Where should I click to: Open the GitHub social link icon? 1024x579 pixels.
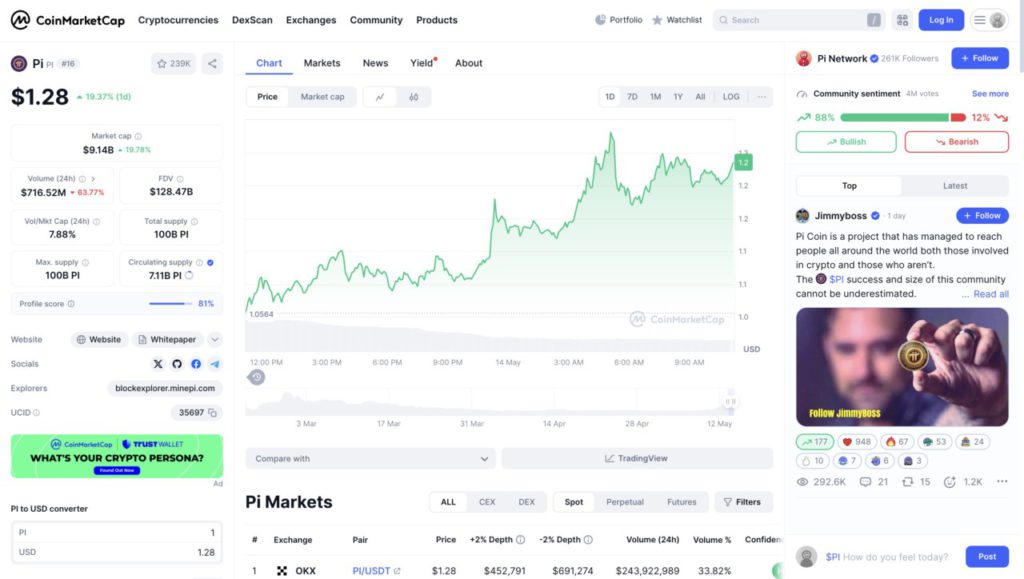click(x=177, y=364)
